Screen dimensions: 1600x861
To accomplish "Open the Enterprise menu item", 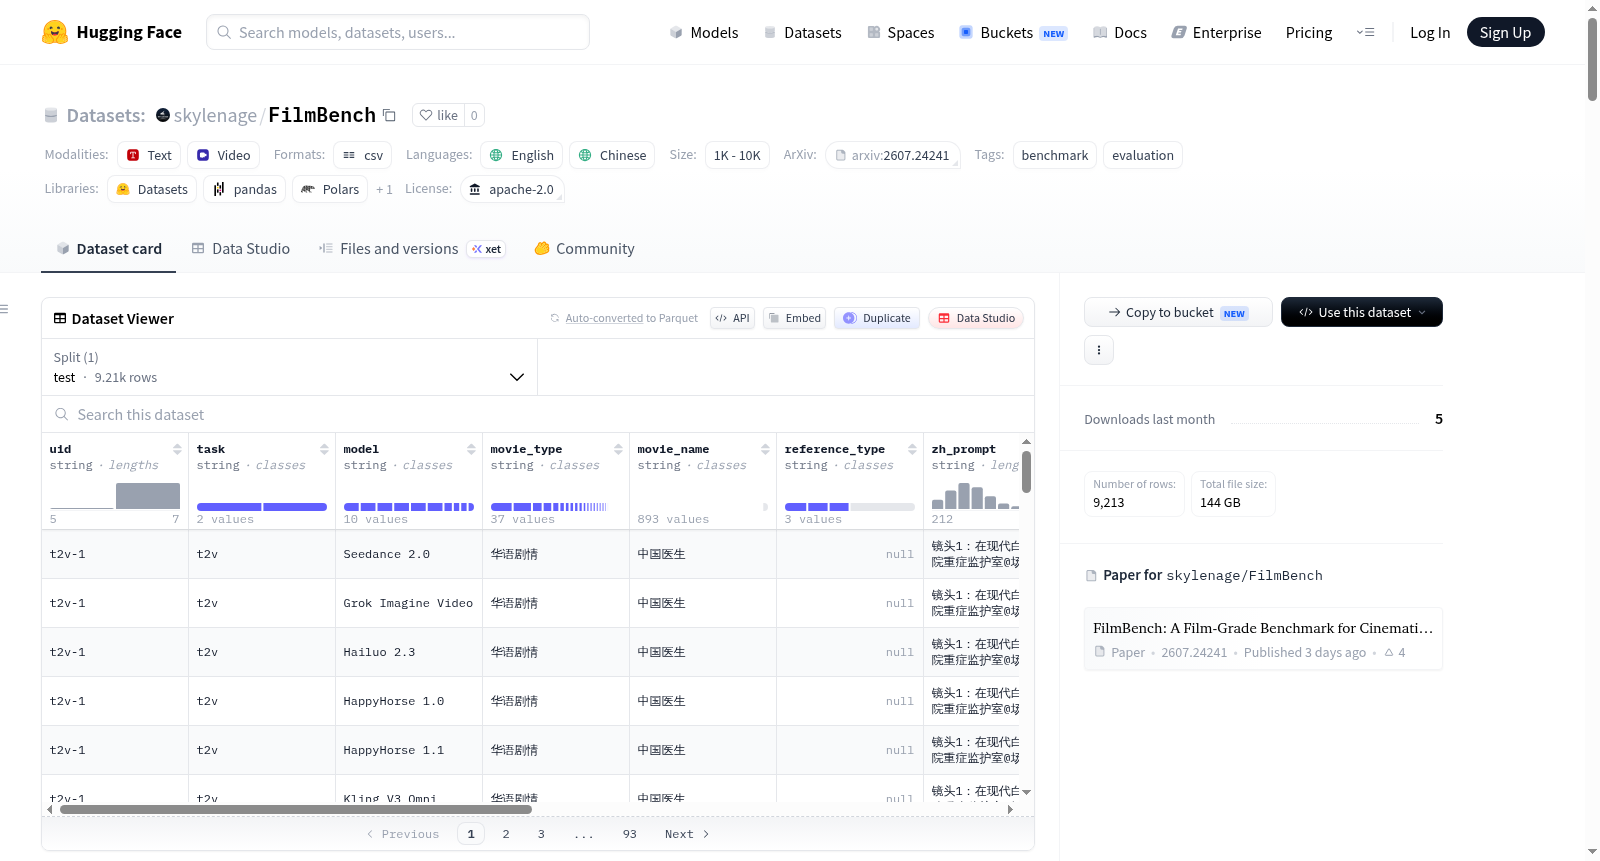I will pyautogui.click(x=1216, y=32).
